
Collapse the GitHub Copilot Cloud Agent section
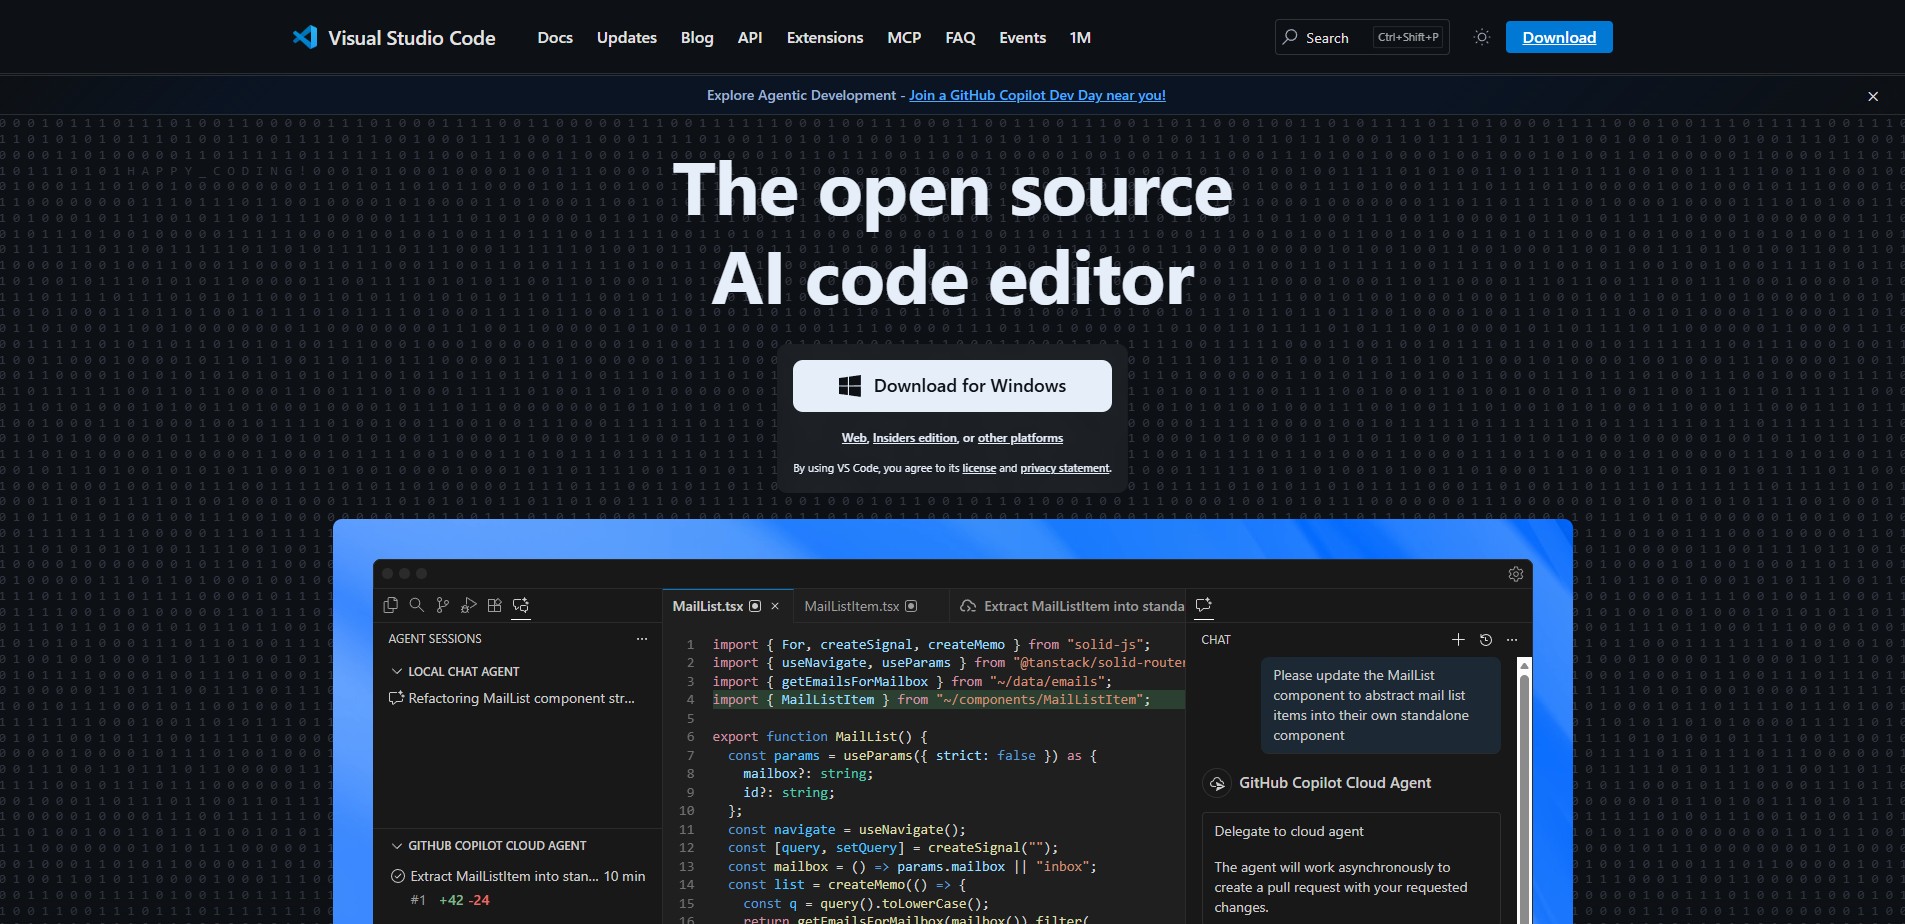click(397, 846)
